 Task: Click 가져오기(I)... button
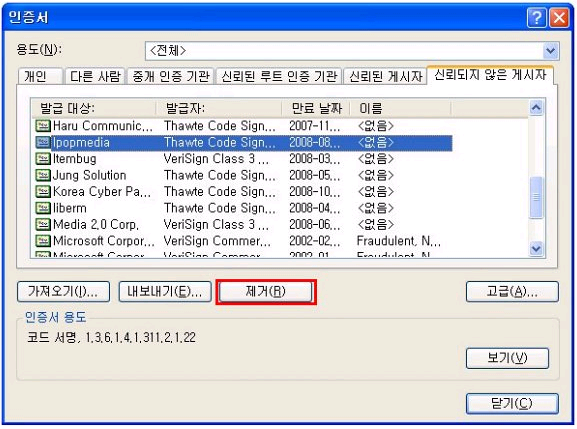pos(63,292)
